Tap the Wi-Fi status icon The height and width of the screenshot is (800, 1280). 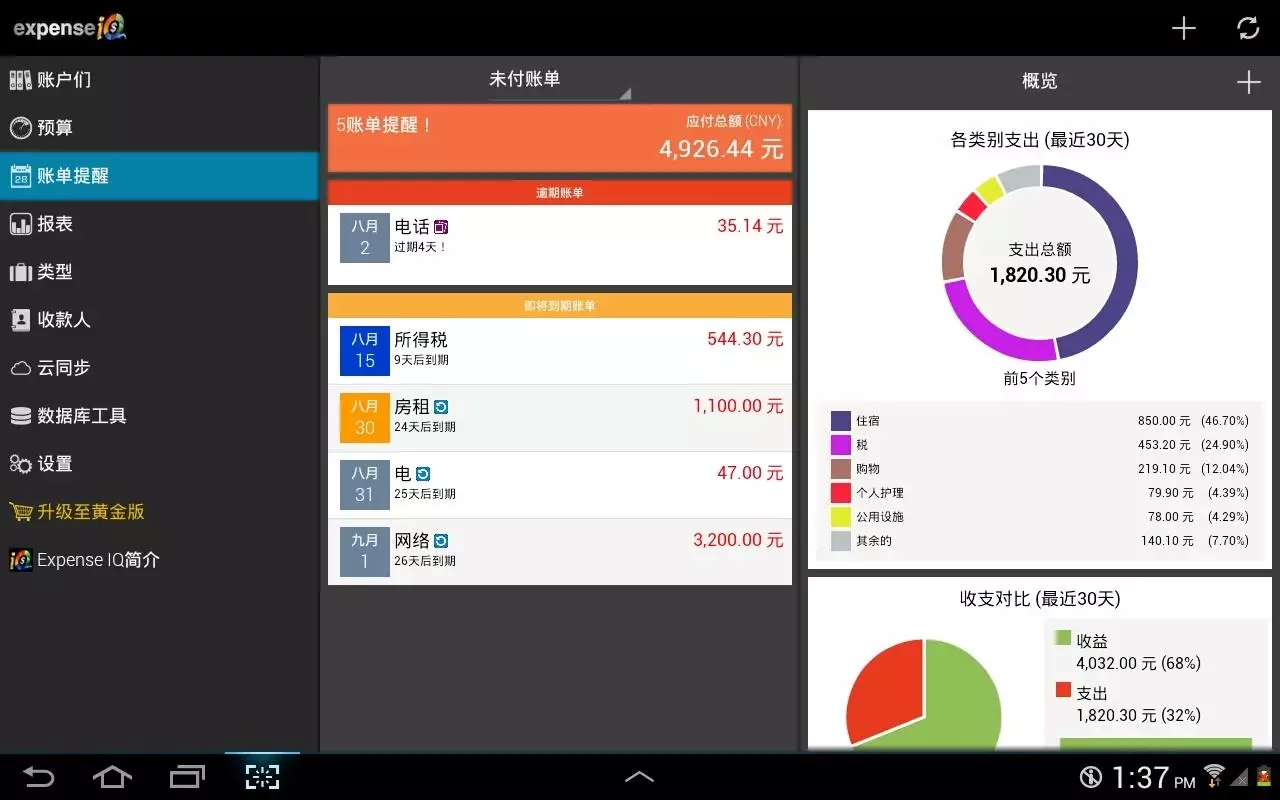(1214, 776)
